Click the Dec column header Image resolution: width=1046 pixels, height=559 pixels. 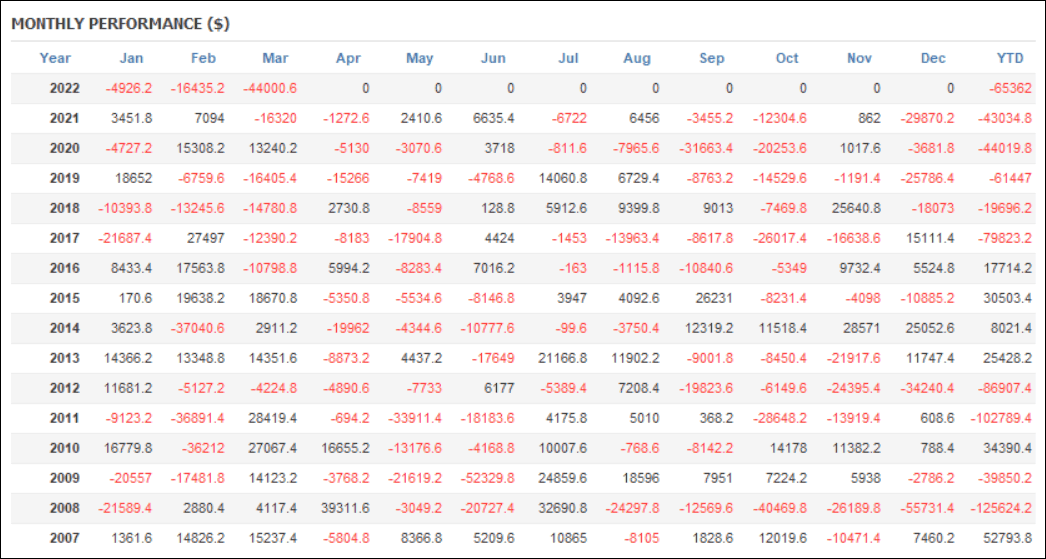click(x=933, y=58)
